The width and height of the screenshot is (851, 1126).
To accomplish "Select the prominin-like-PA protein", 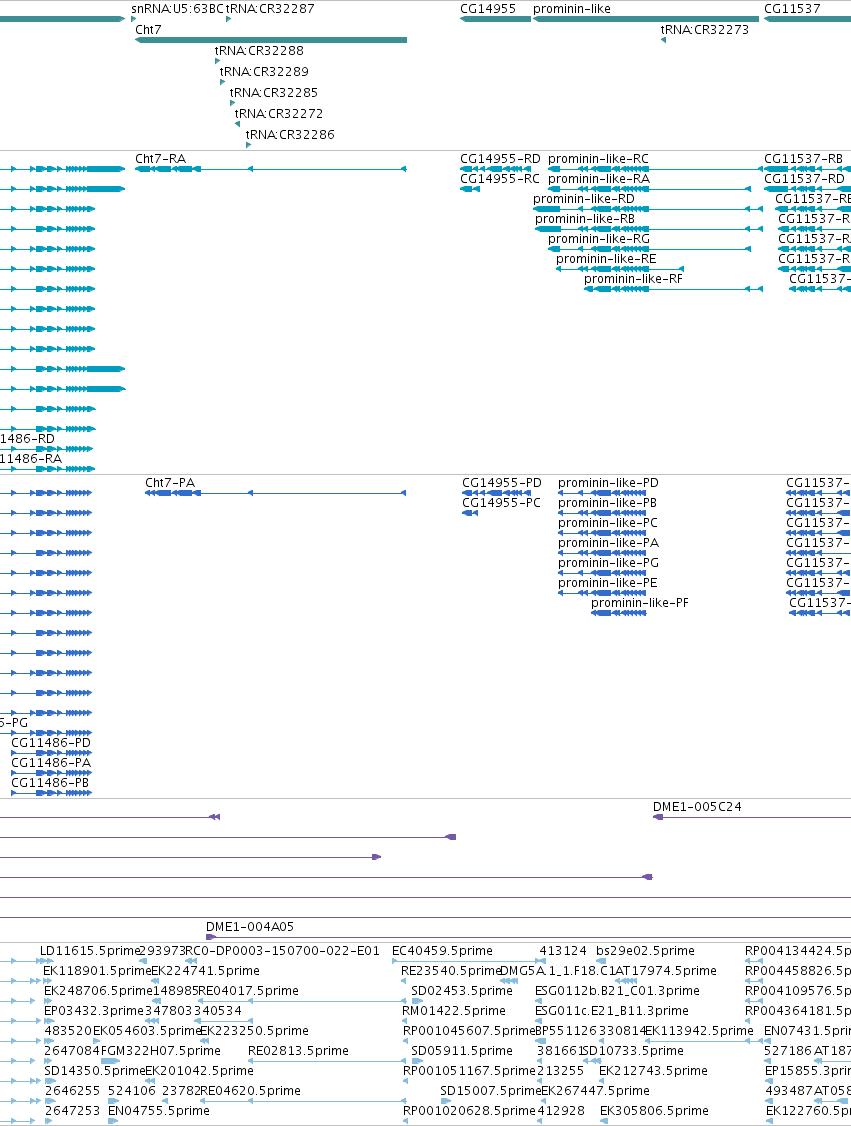I will (608, 543).
